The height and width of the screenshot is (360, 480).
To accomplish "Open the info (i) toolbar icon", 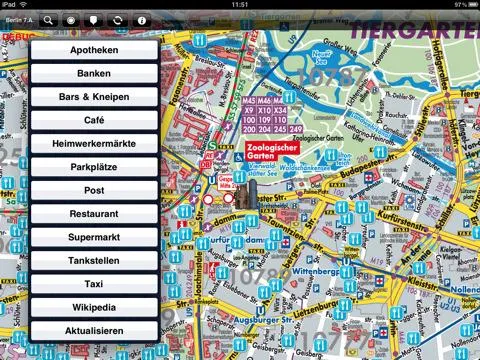I will [x=141, y=21].
